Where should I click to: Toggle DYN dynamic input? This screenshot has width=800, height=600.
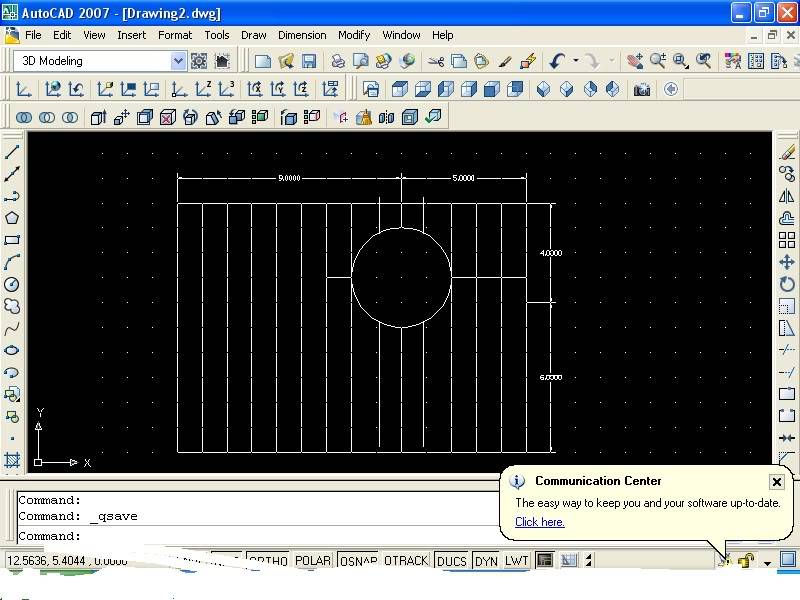[x=486, y=561]
